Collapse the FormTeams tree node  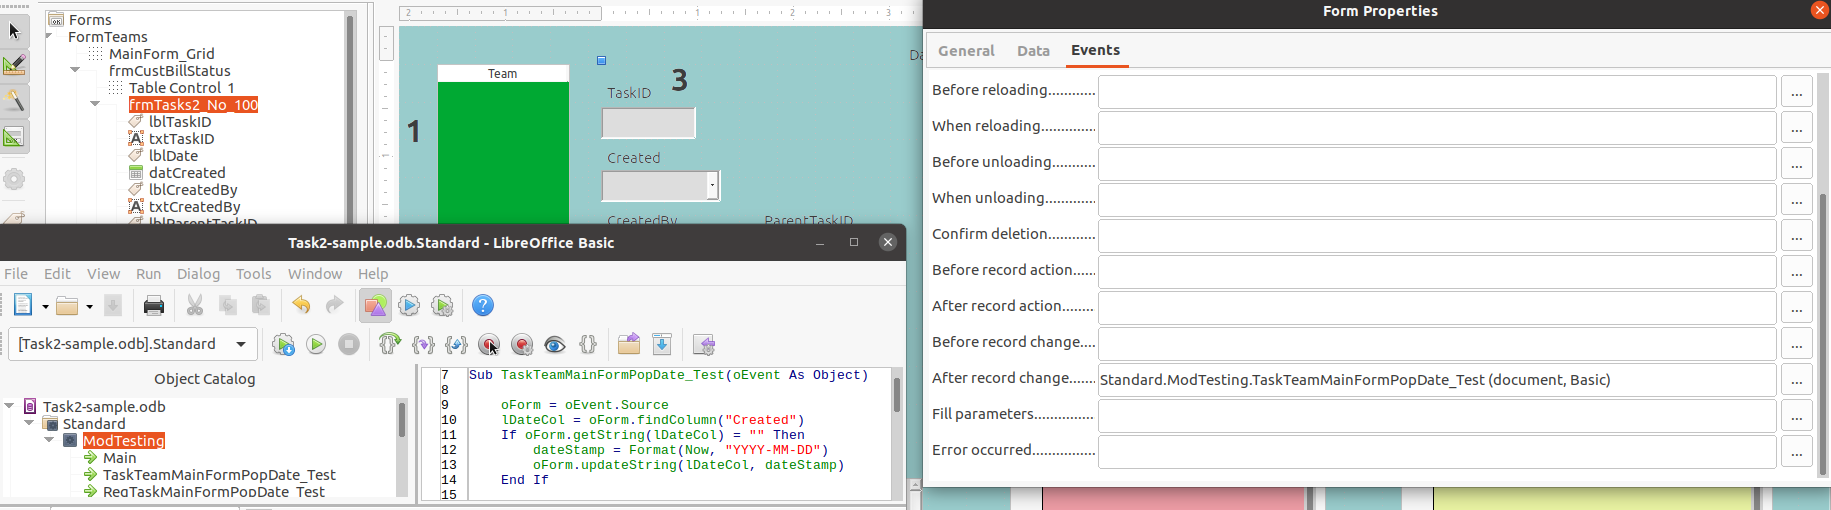click(x=50, y=36)
